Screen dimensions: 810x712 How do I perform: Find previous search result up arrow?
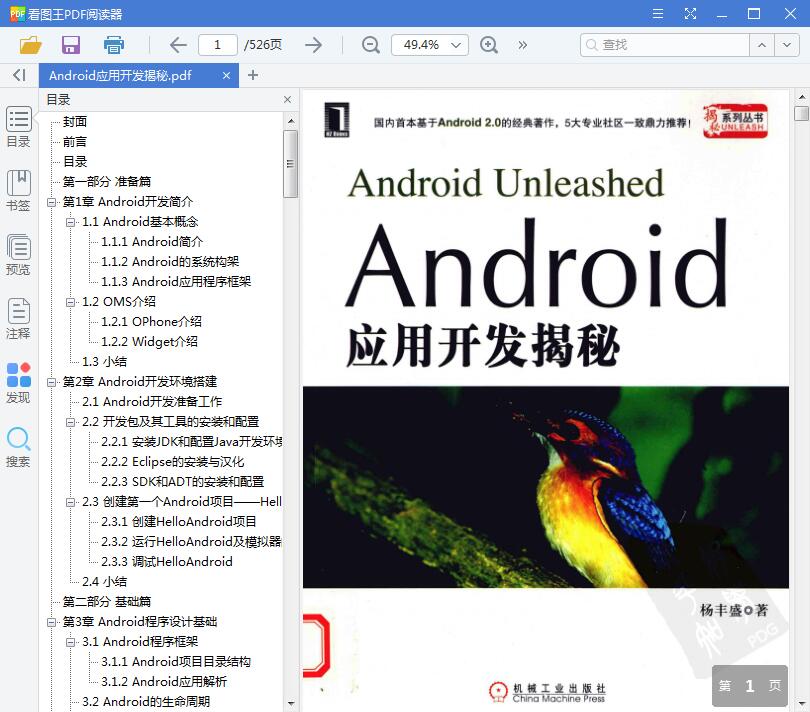(762, 45)
